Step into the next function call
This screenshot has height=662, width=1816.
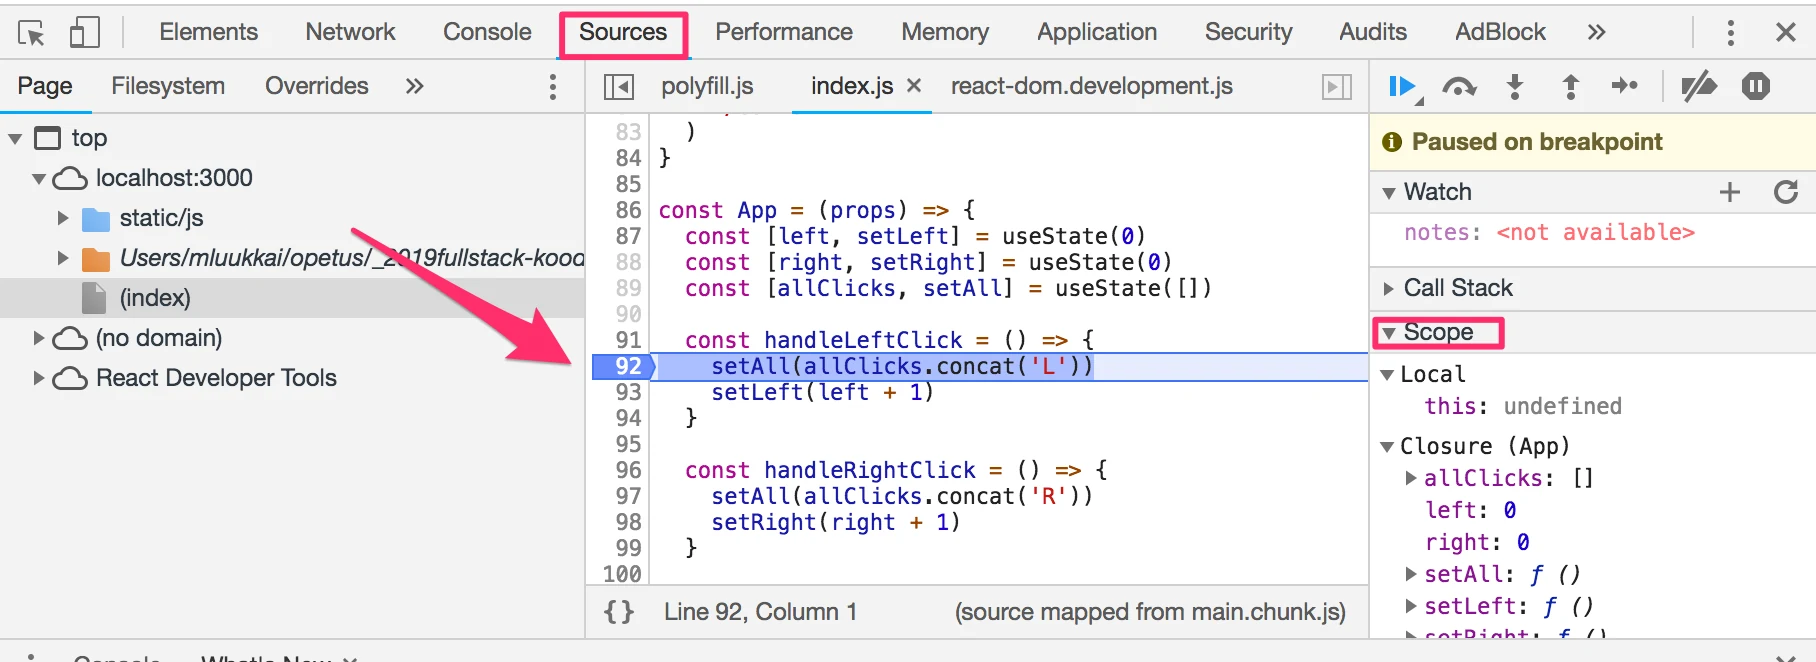1515,87
